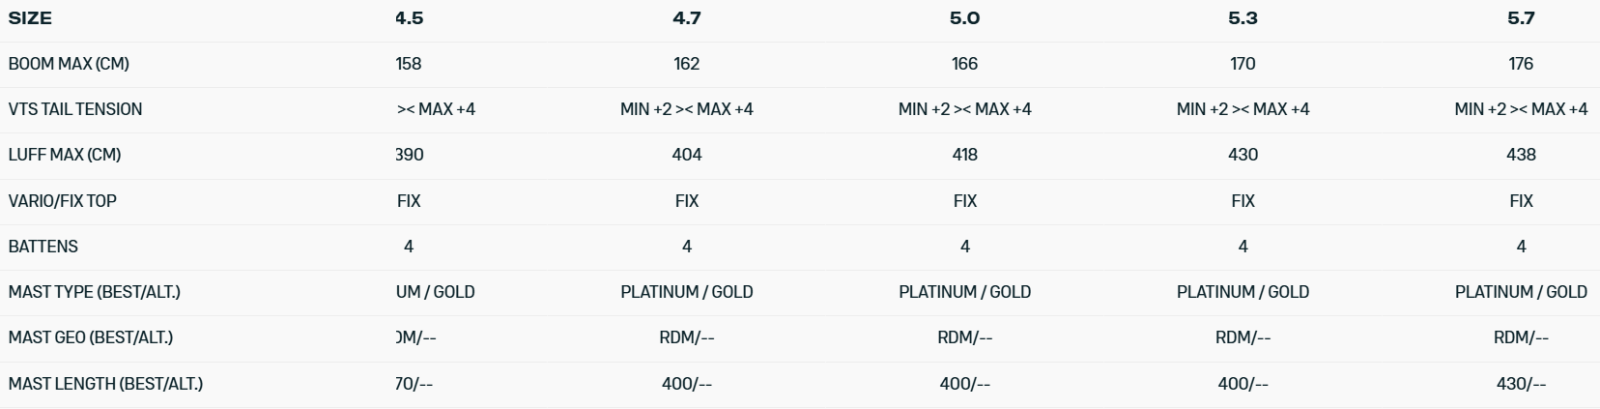Select the battens value in the 5.3 column
1600x409 pixels.
point(1242,246)
